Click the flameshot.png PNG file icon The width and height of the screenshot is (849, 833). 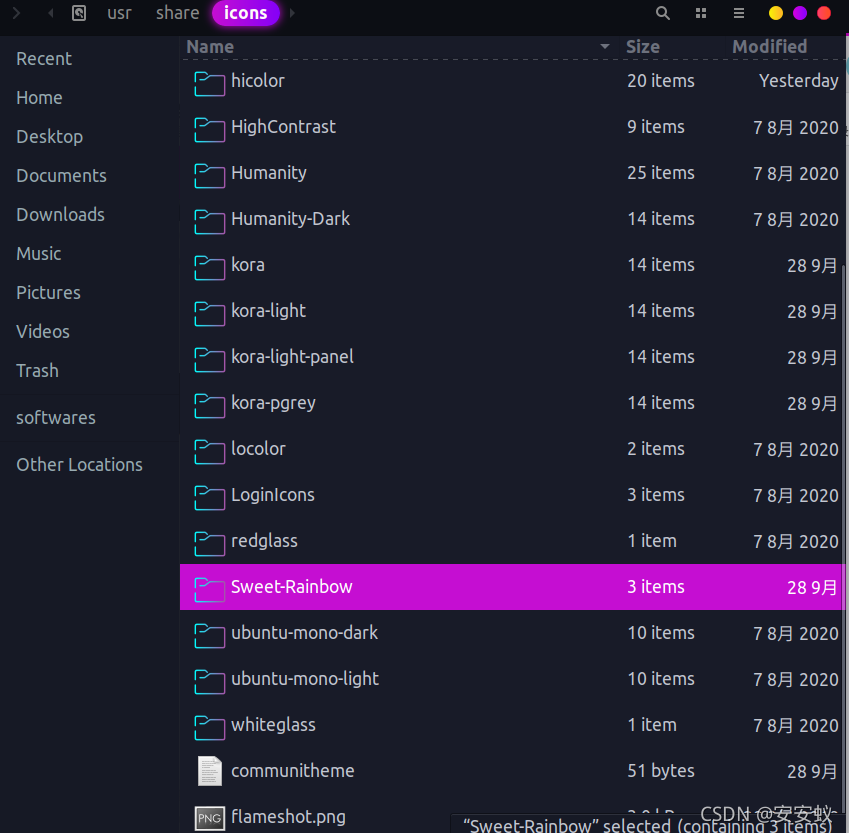point(210,818)
